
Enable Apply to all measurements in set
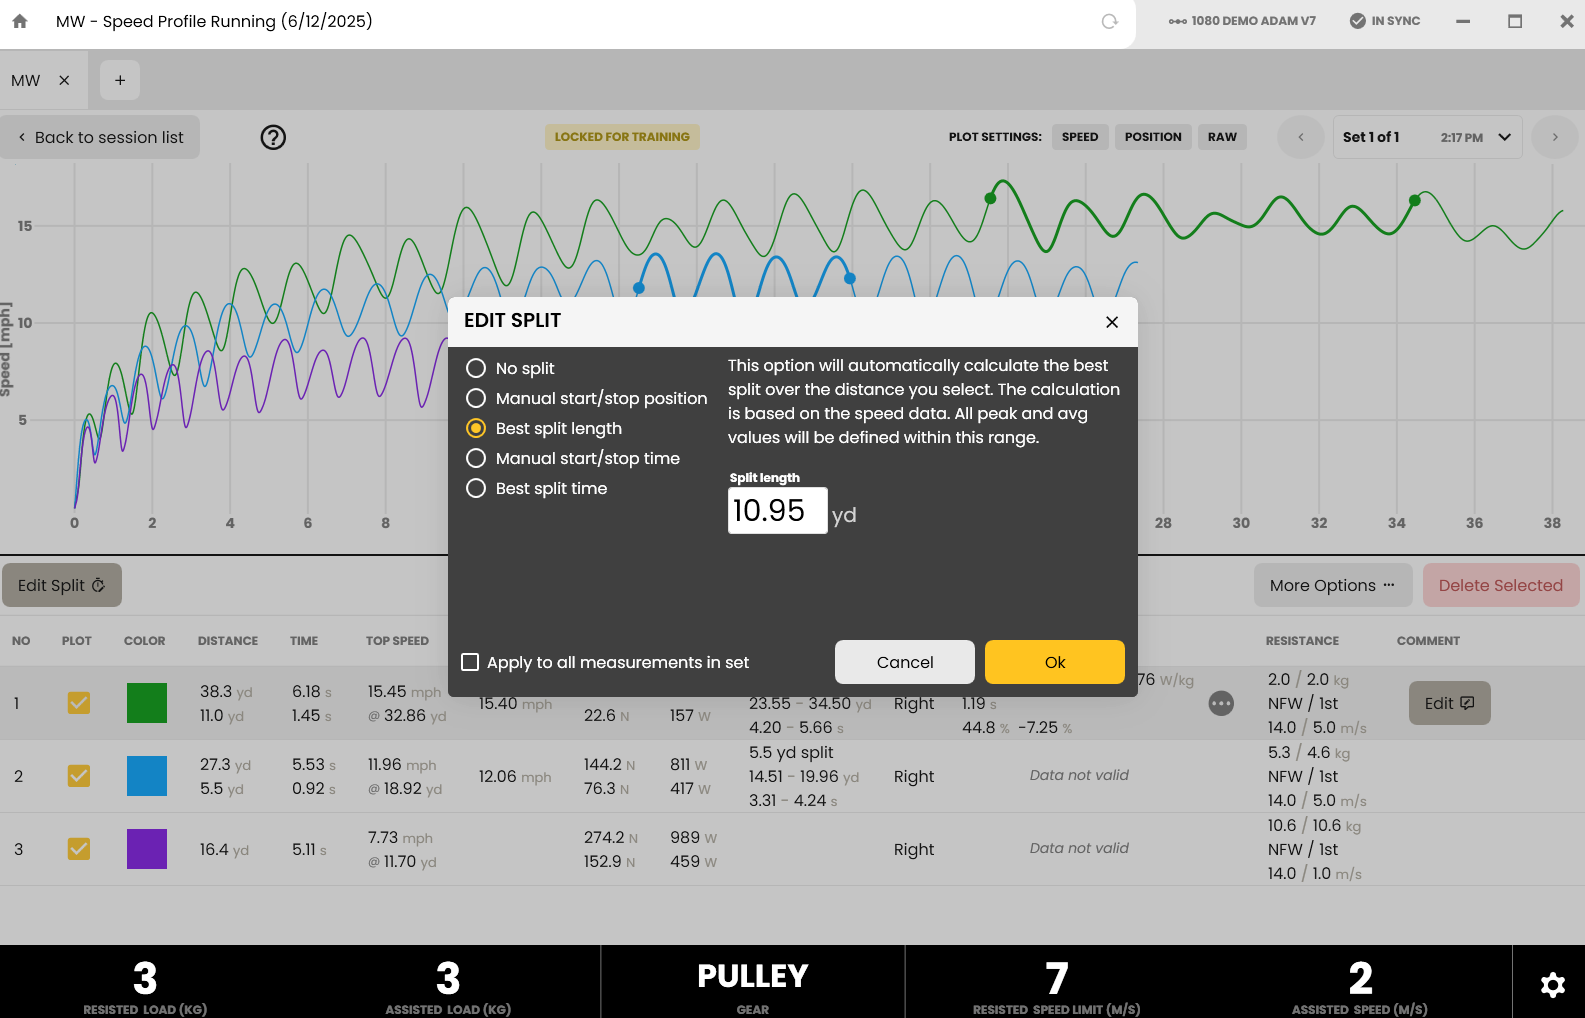click(x=470, y=662)
